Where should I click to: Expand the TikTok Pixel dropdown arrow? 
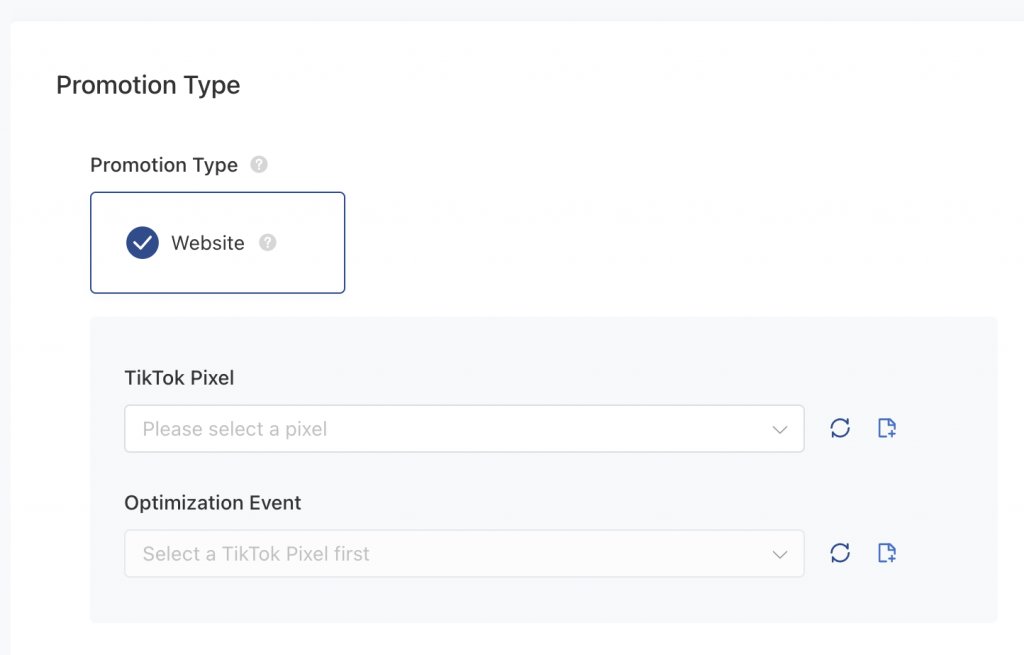click(780, 429)
